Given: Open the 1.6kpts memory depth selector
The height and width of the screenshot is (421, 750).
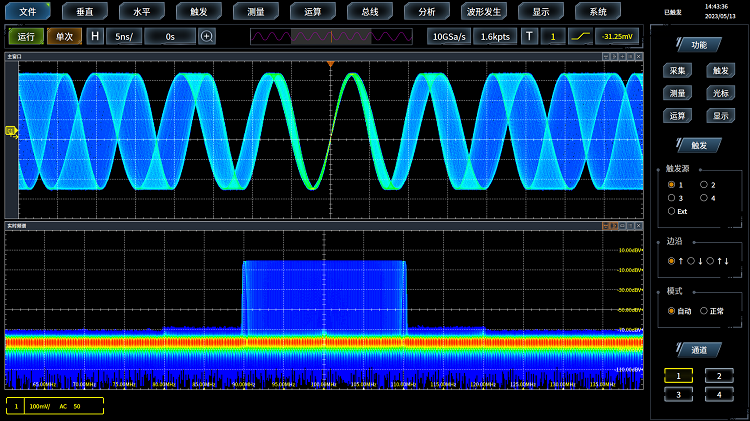Looking at the screenshot, I should (x=495, y=36).
